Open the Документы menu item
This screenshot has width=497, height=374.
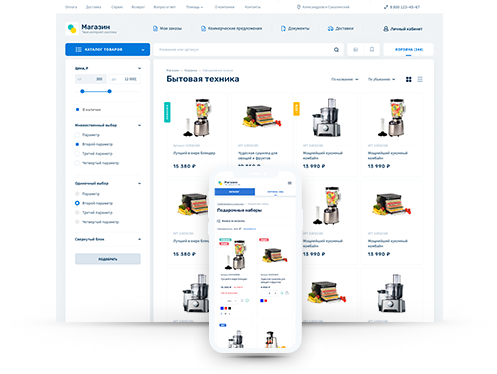295,29
